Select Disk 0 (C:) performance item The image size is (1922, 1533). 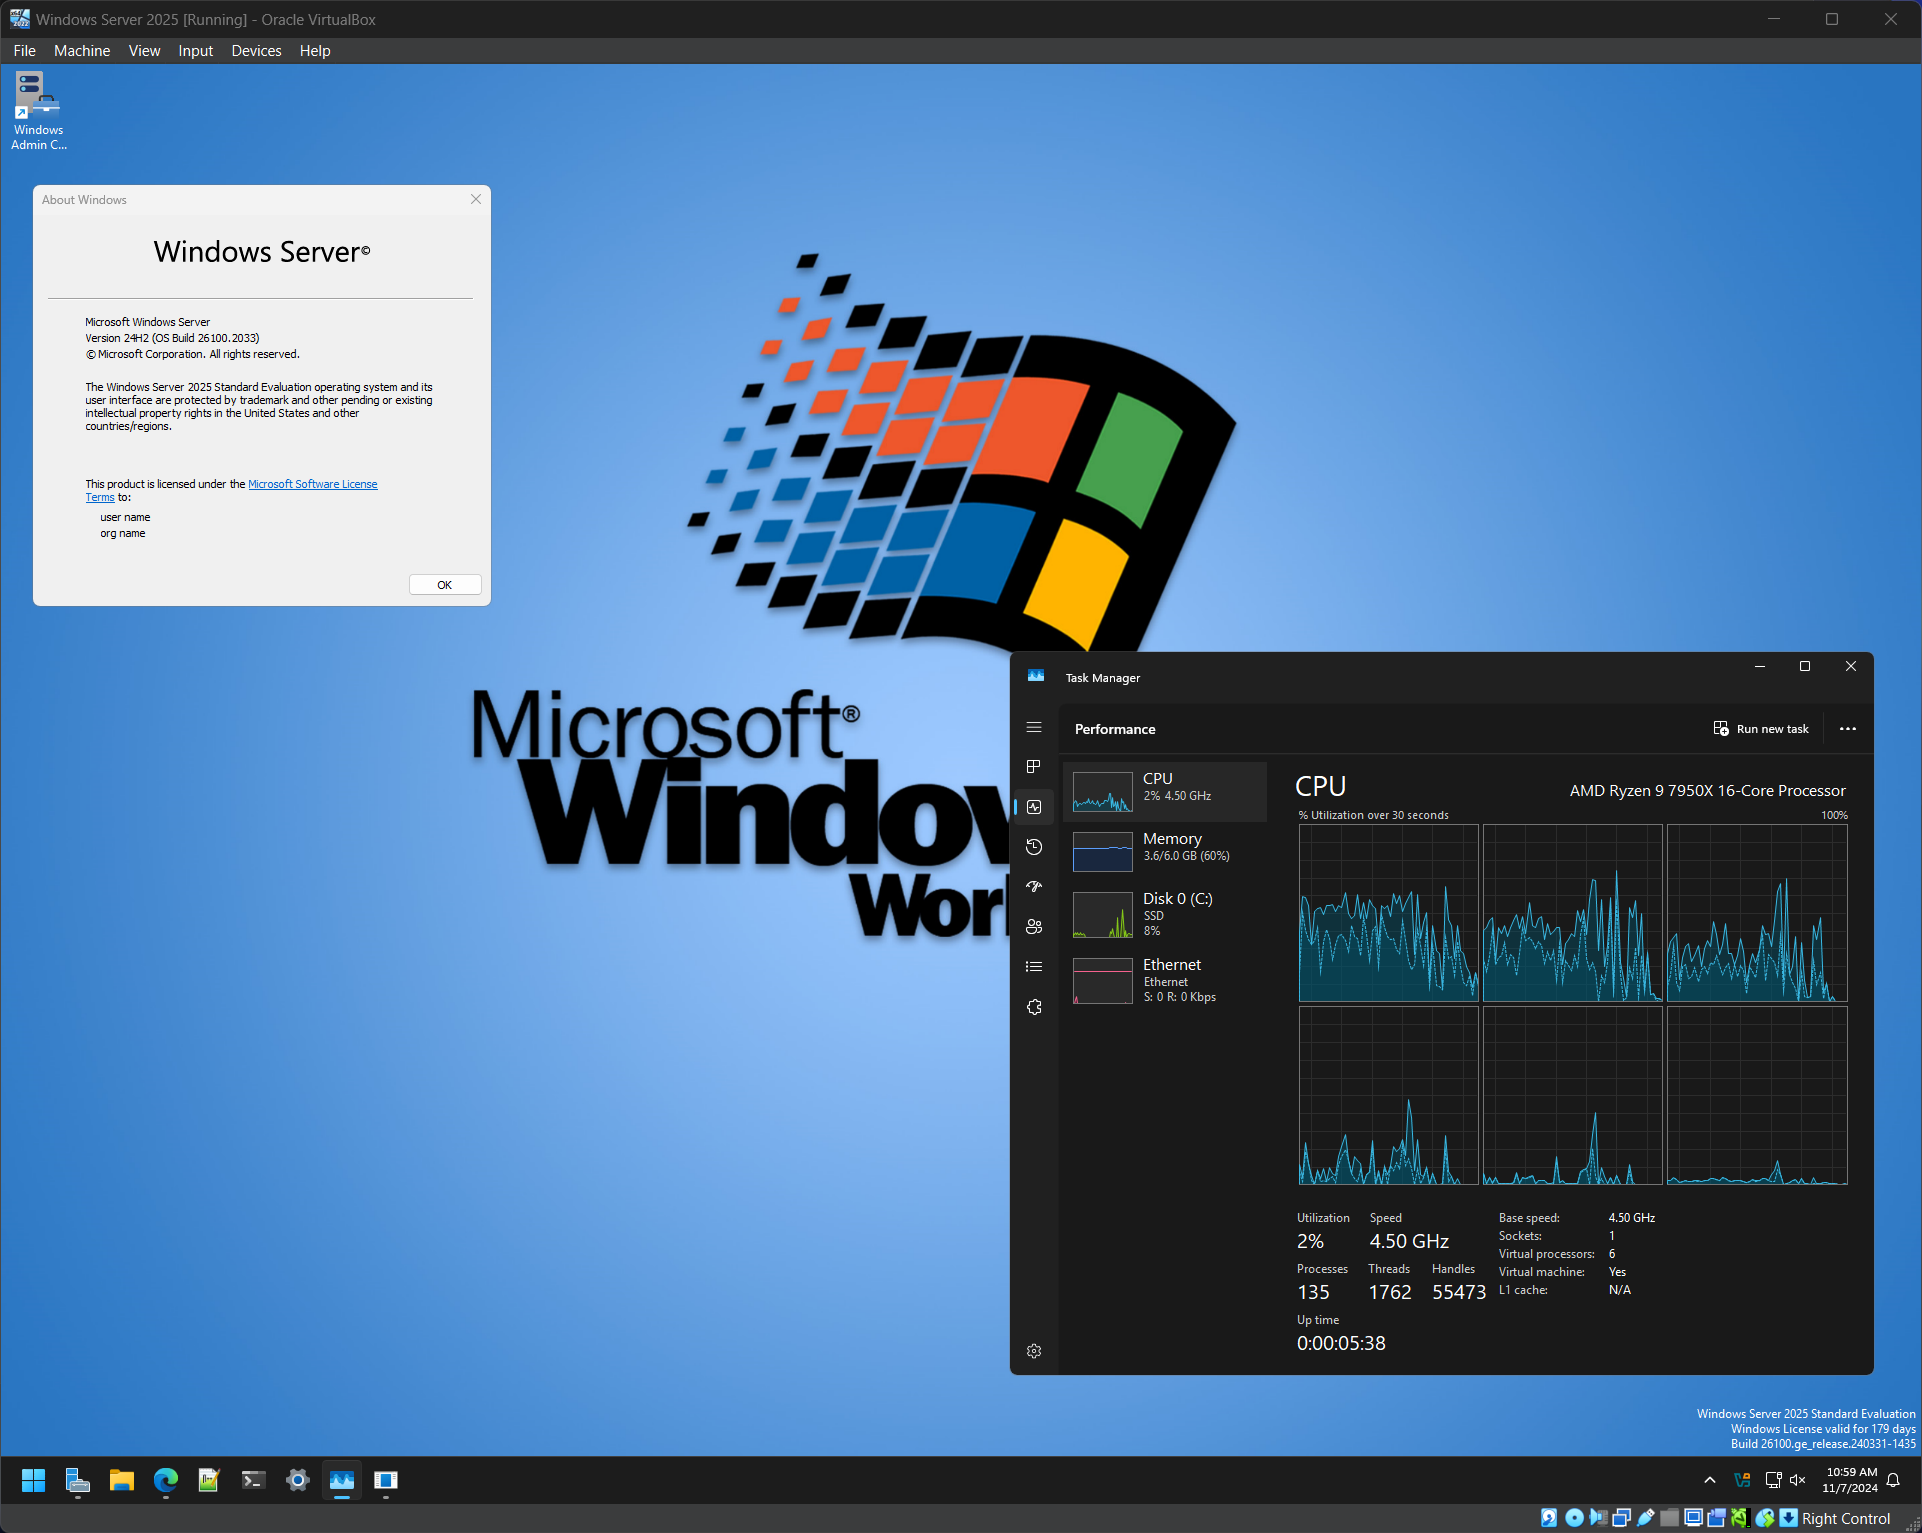pyautogui.click(x=1165, y=914)
